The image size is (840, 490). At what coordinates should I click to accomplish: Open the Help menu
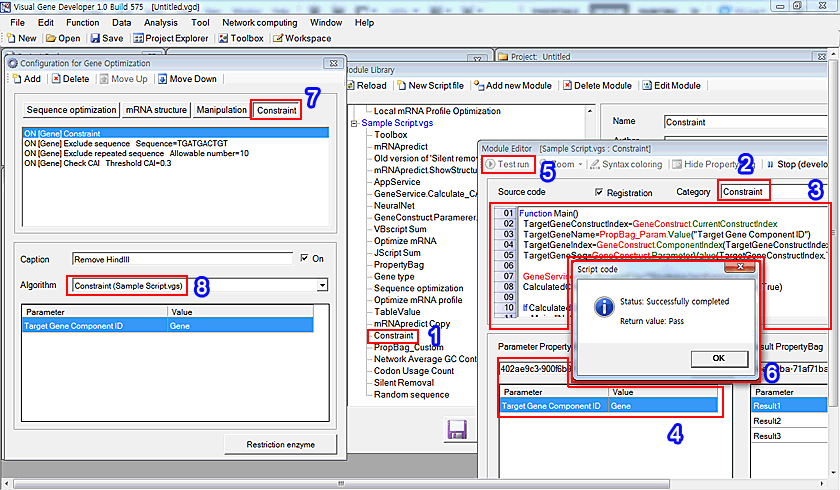[364, 22]
